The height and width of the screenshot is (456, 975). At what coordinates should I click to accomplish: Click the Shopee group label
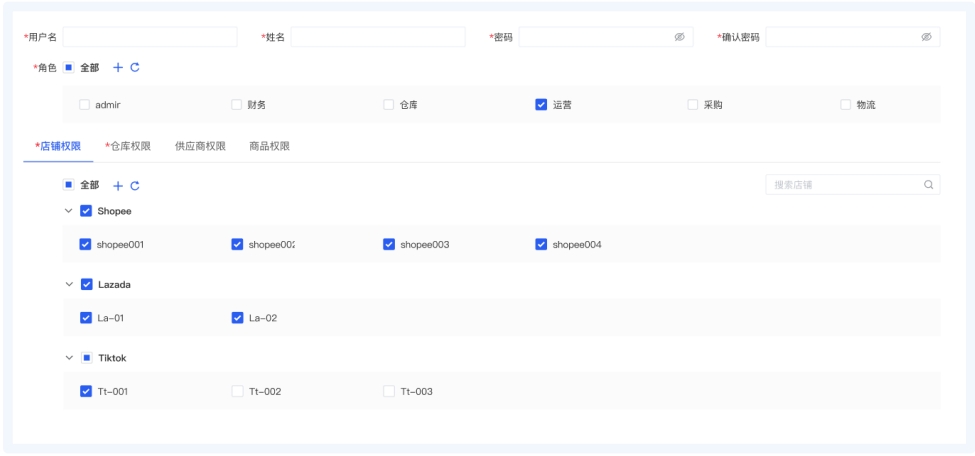[x=114, y=211]
